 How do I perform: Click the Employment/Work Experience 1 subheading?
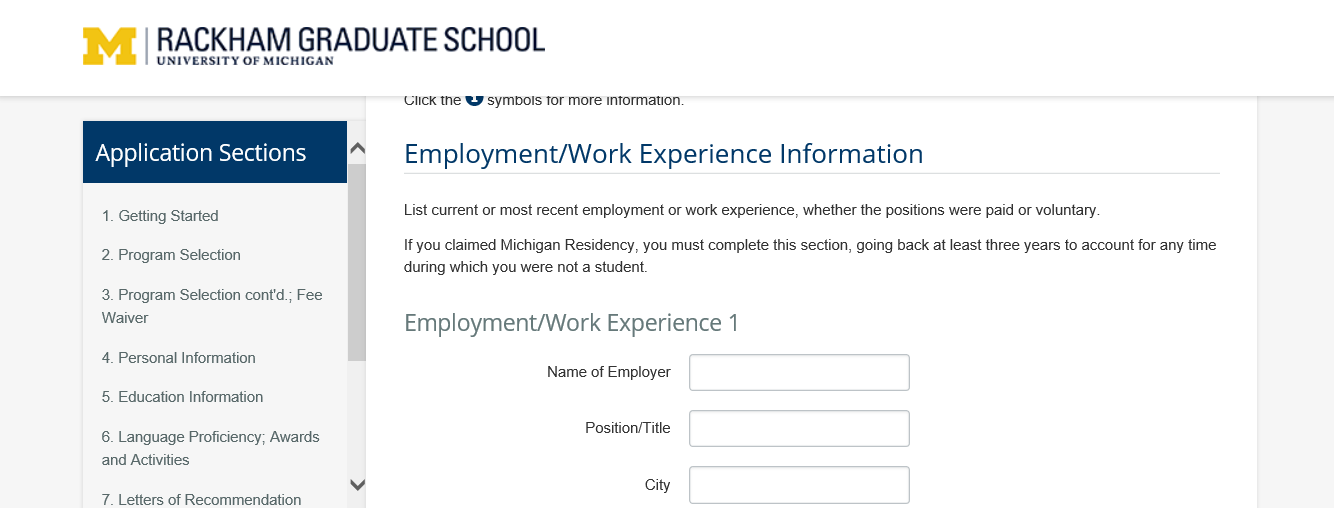[x=571, y=323]
